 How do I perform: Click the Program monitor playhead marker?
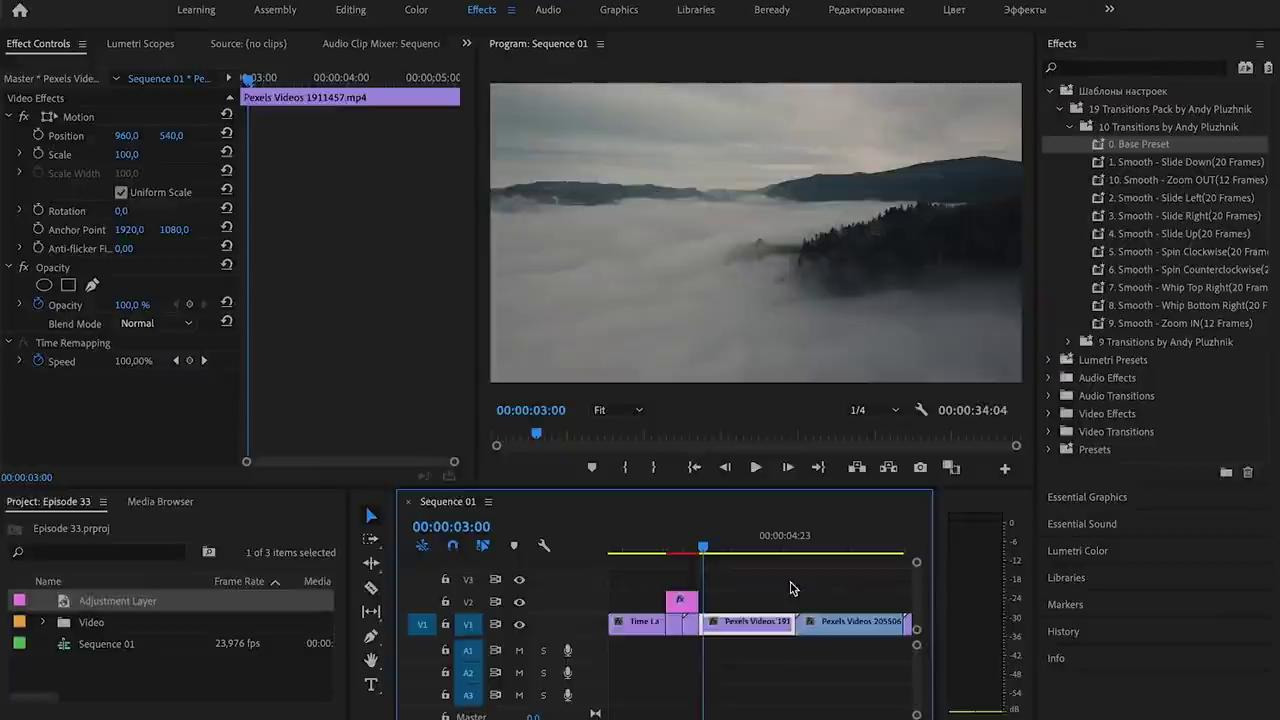pyautogui.click(x=536, y=433)
